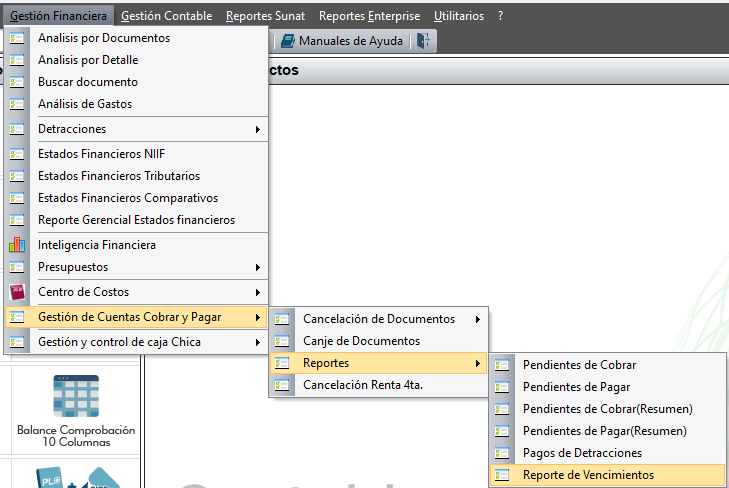Image resolution: width=729 pixels, height=488 pixels.
Task: Open the Reportes Enterprise menu
Action: [370, 16]
